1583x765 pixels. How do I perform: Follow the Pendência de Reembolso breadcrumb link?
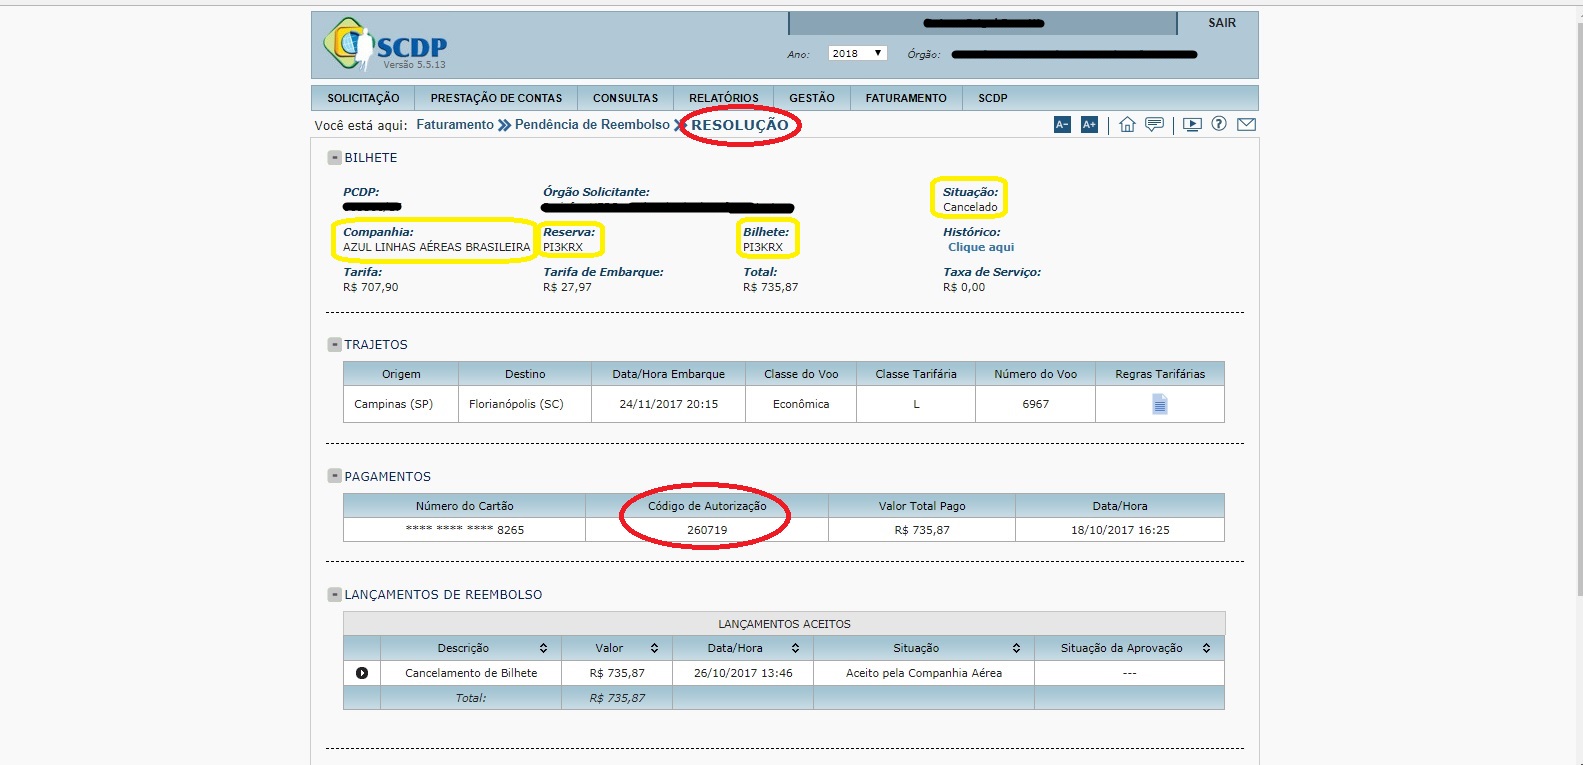coord(592,125)
